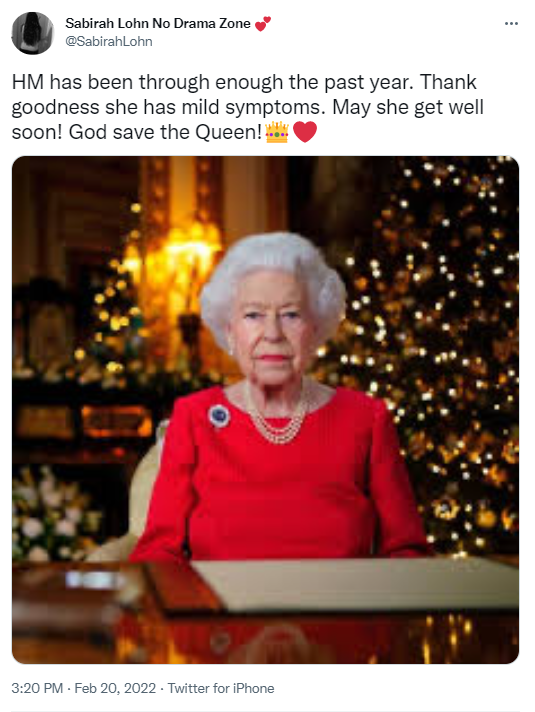
Task: Click the 3:20 PM timestamp
Action: 37,688
